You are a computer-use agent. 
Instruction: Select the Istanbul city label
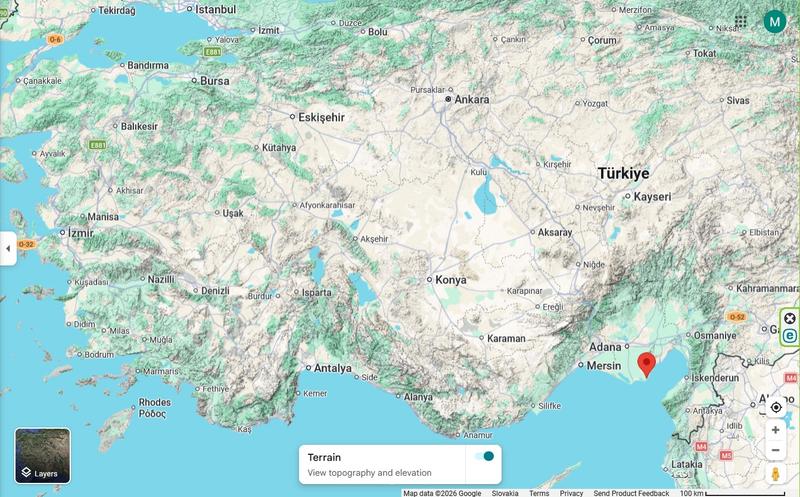click(215, 9)
